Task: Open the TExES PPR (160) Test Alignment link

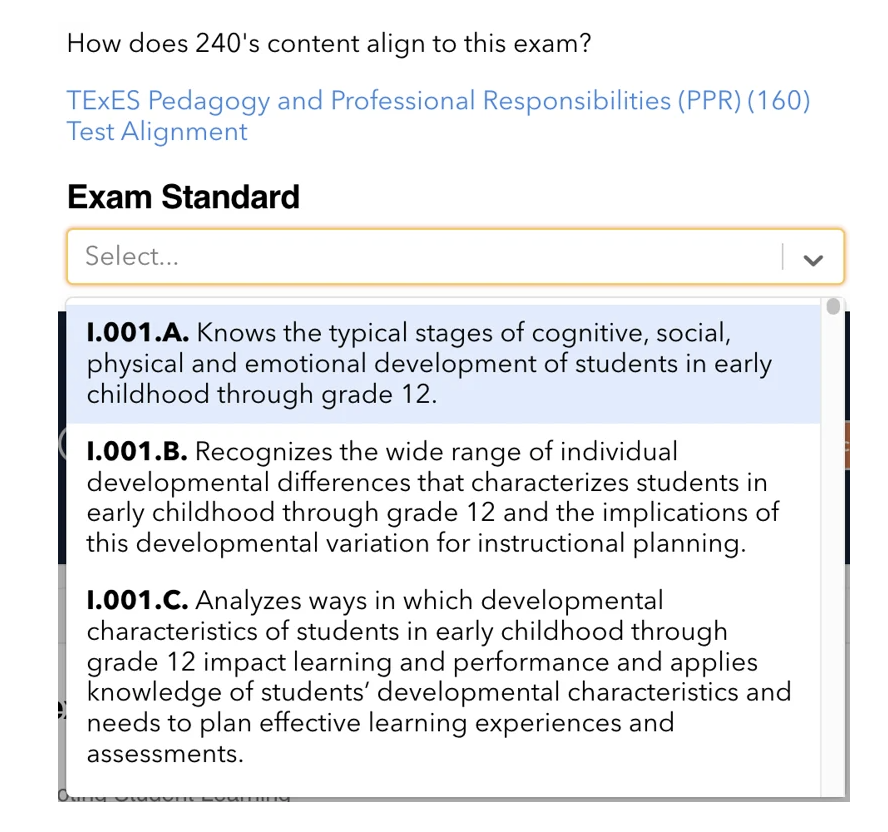Action: pos(438,100)
